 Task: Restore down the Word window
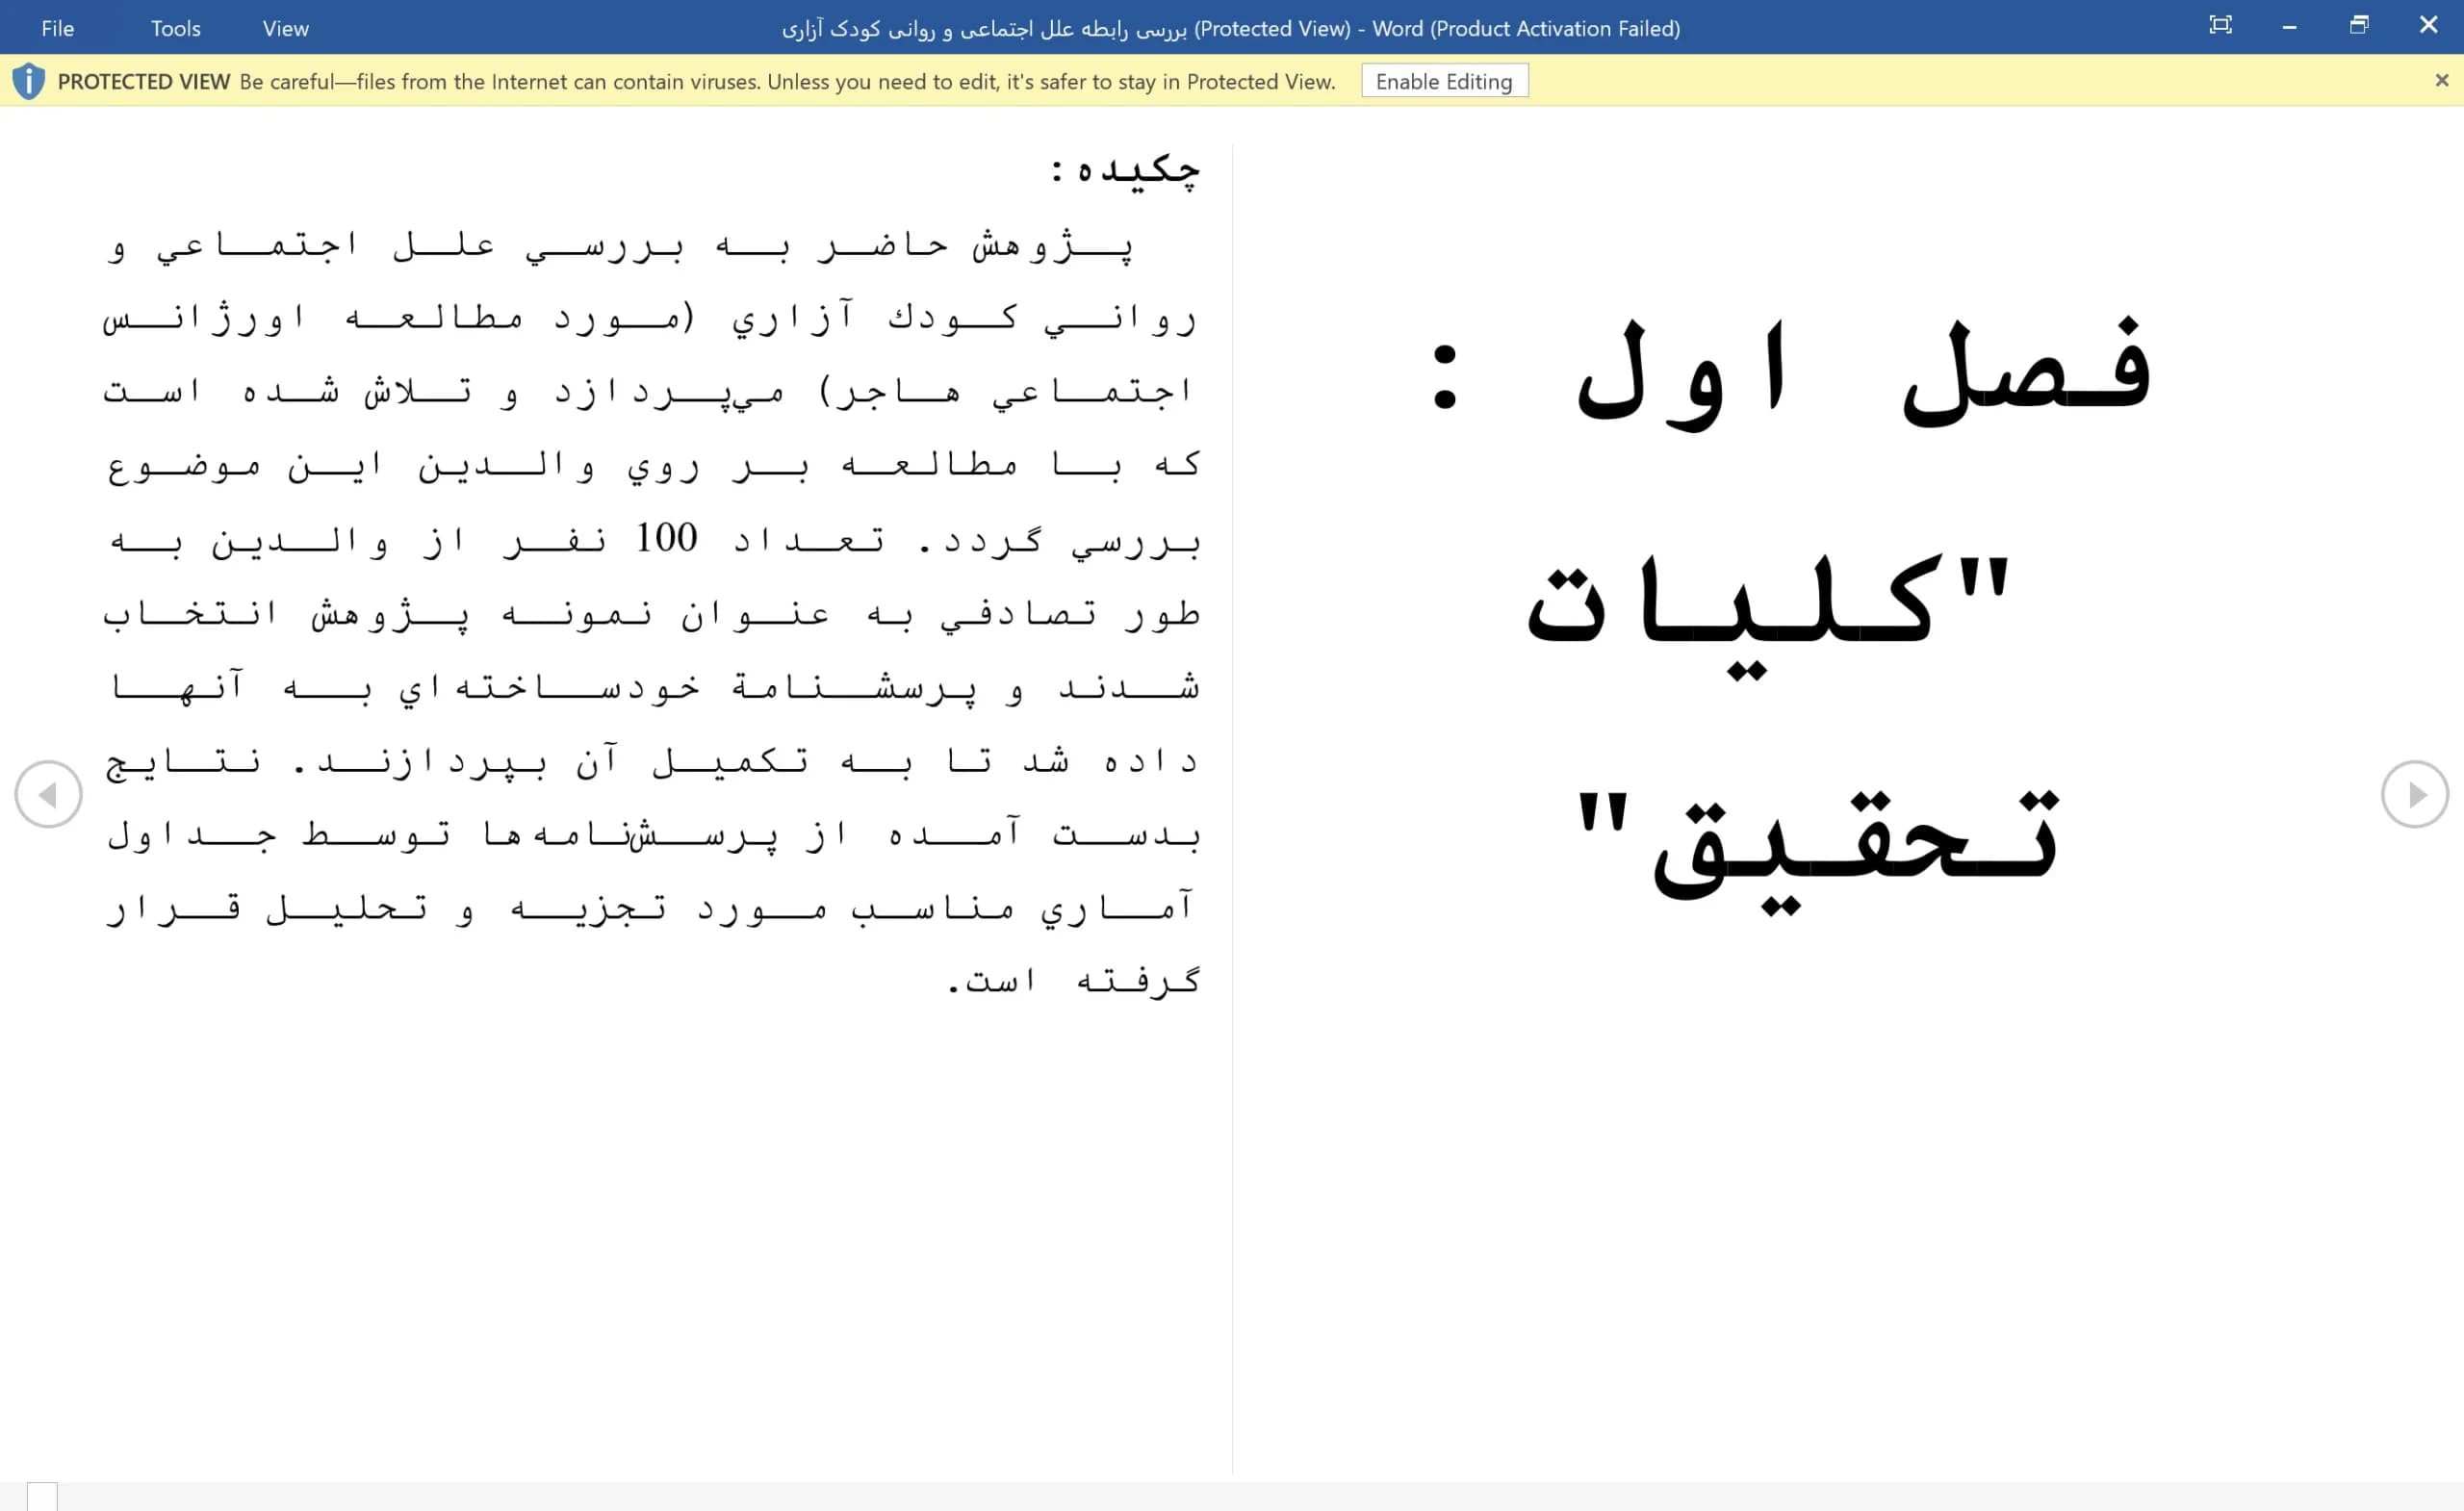pos(2359,25)
